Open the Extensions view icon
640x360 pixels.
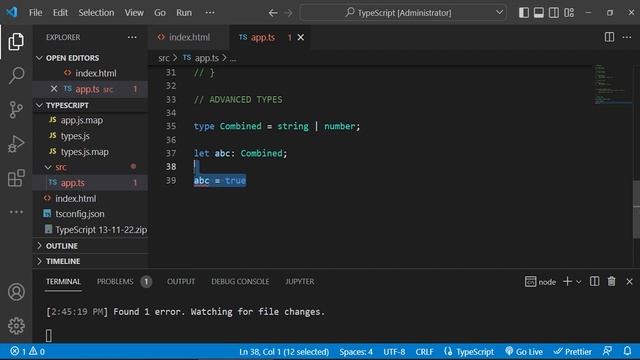[16, 178]
